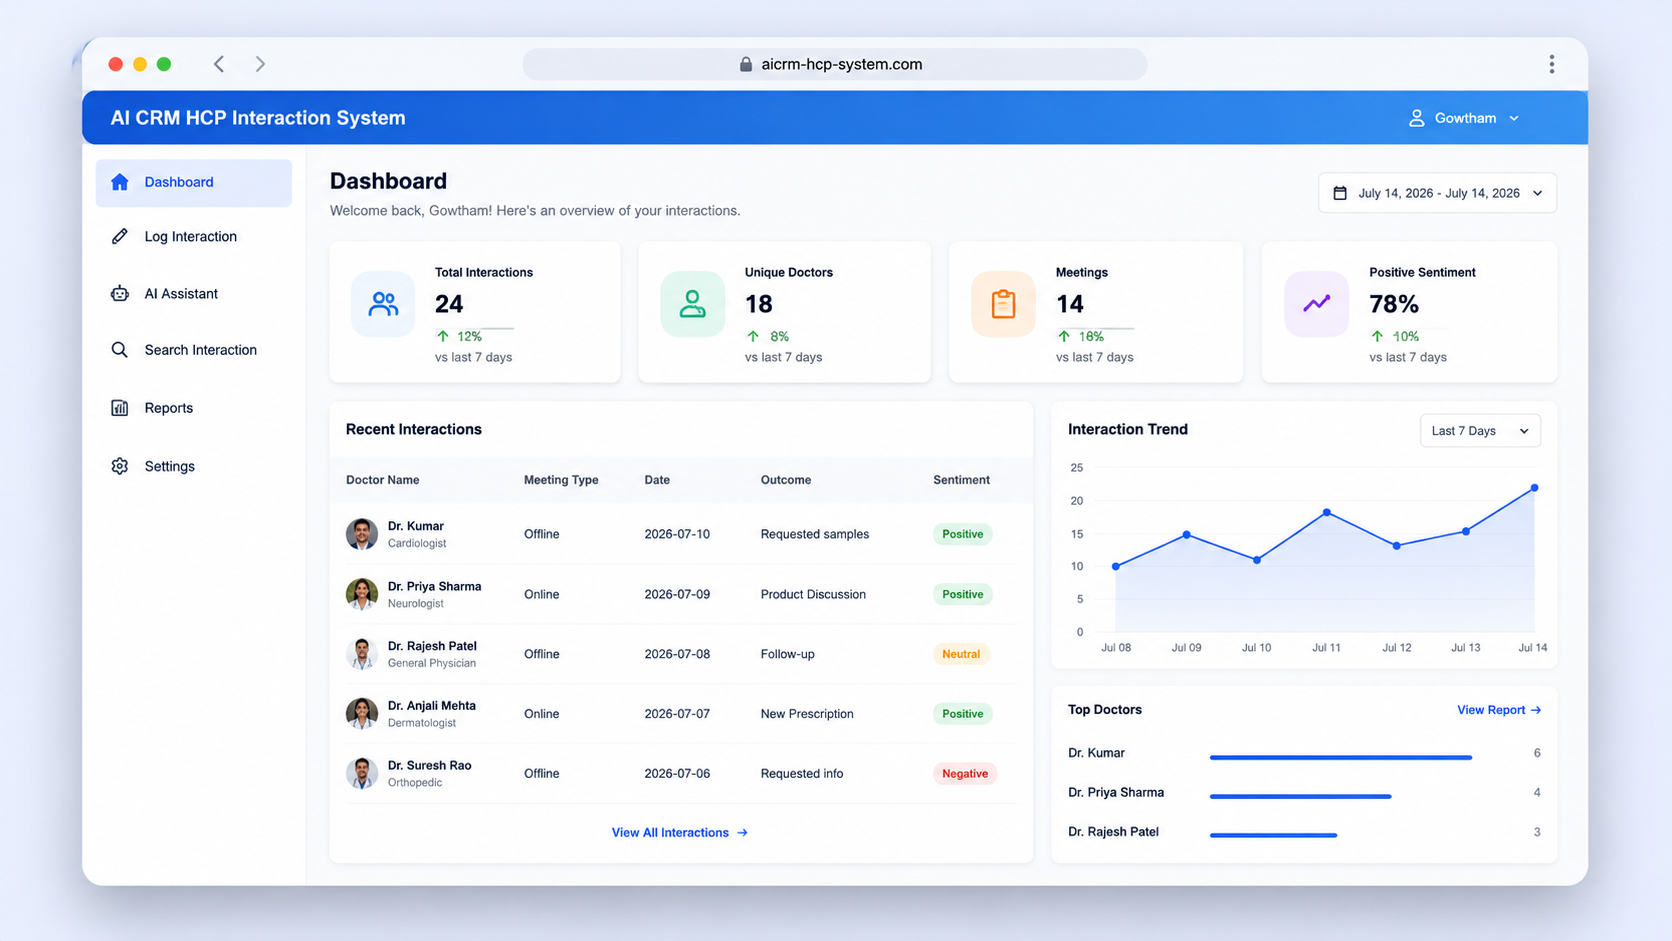Open the browser three-dot menu
Image resolution: width=1672 pixels, height=941 pixels.
(x=1552, y=64)
